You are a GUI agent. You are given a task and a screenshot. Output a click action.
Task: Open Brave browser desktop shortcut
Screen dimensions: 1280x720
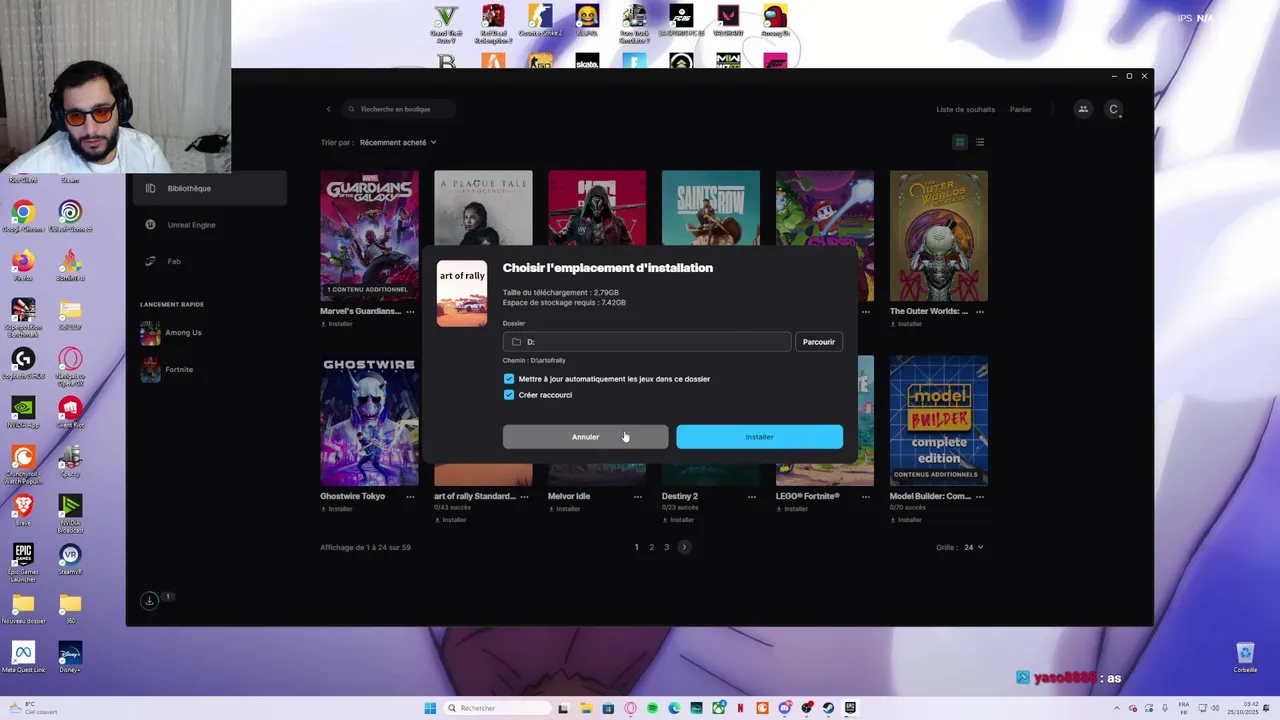tap(23, 510)
